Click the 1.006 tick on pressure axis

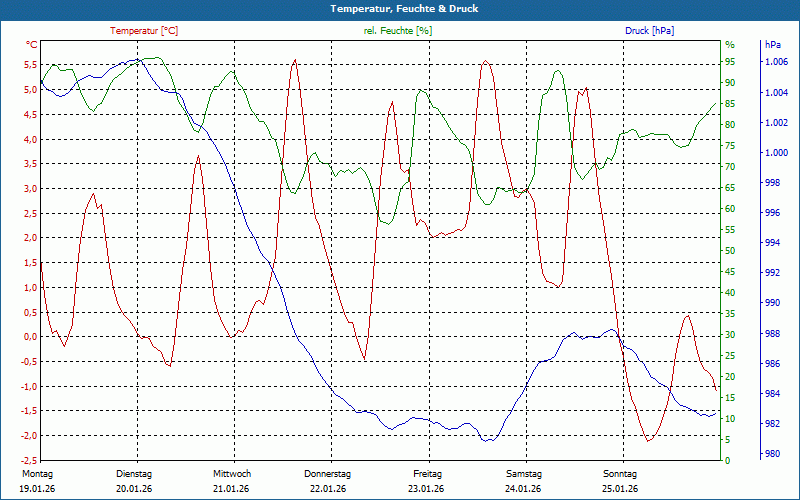click(775, 63)
